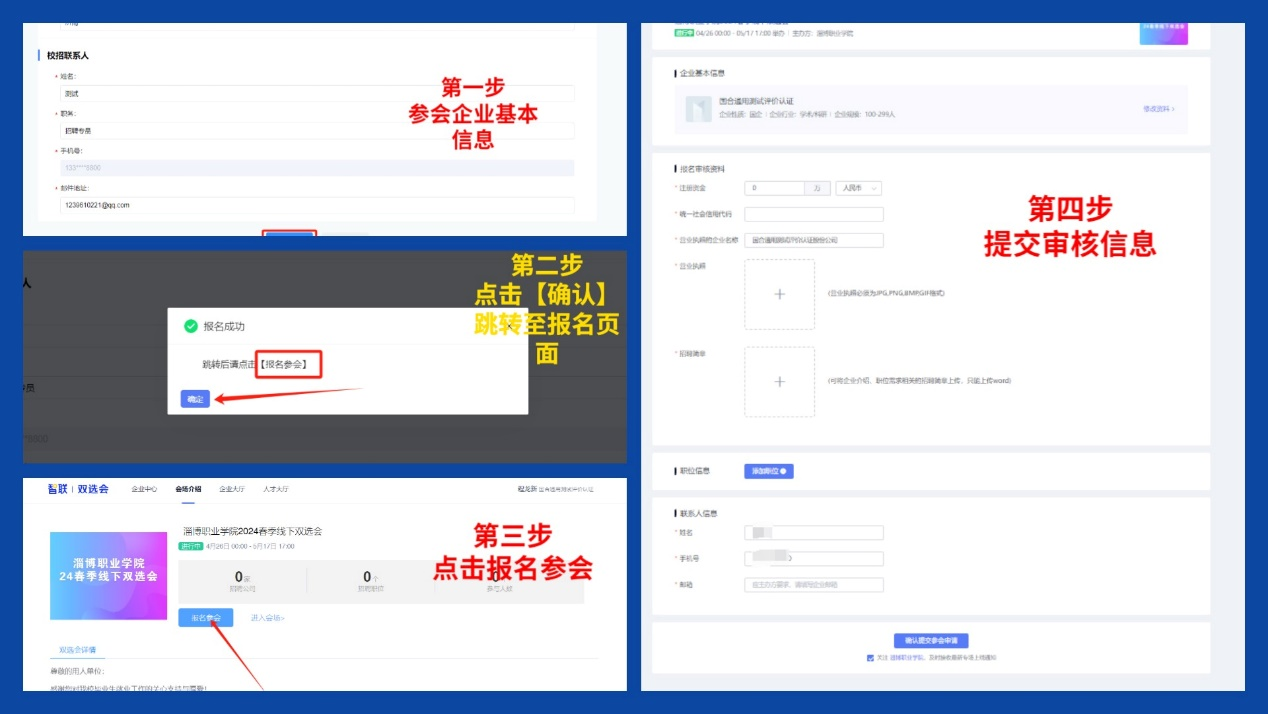Click the plus upload box for 营业执照
Viewport: 1268px width, 714px height.
[x=780, y=294]
